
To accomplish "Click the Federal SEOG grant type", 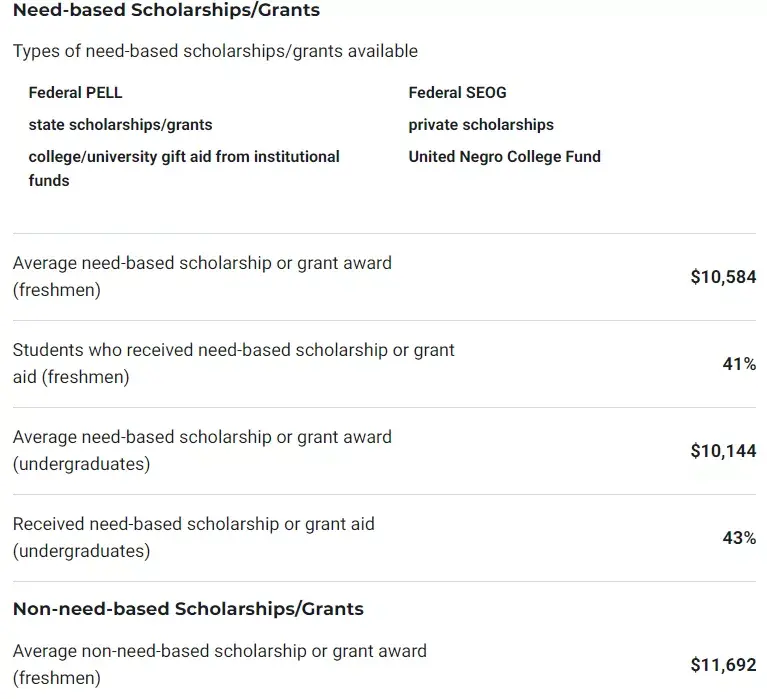I will click(x=457, y=93).
